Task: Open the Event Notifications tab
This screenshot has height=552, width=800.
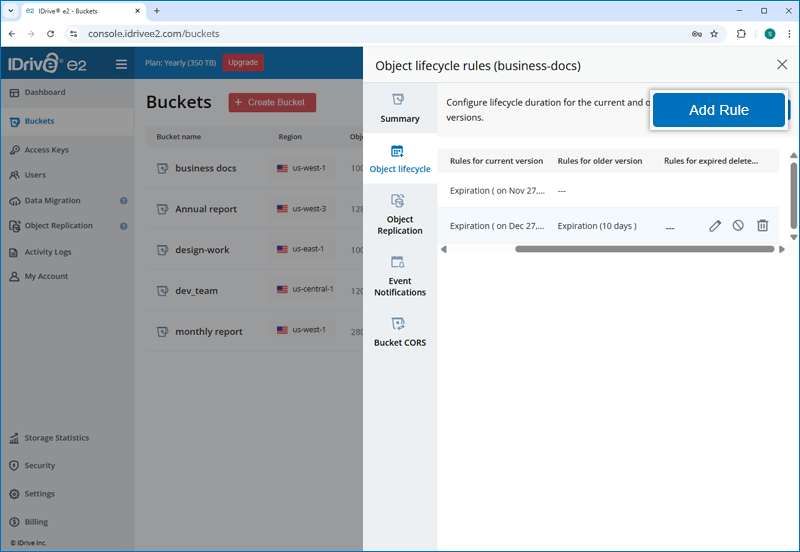Action: (400, 274)
